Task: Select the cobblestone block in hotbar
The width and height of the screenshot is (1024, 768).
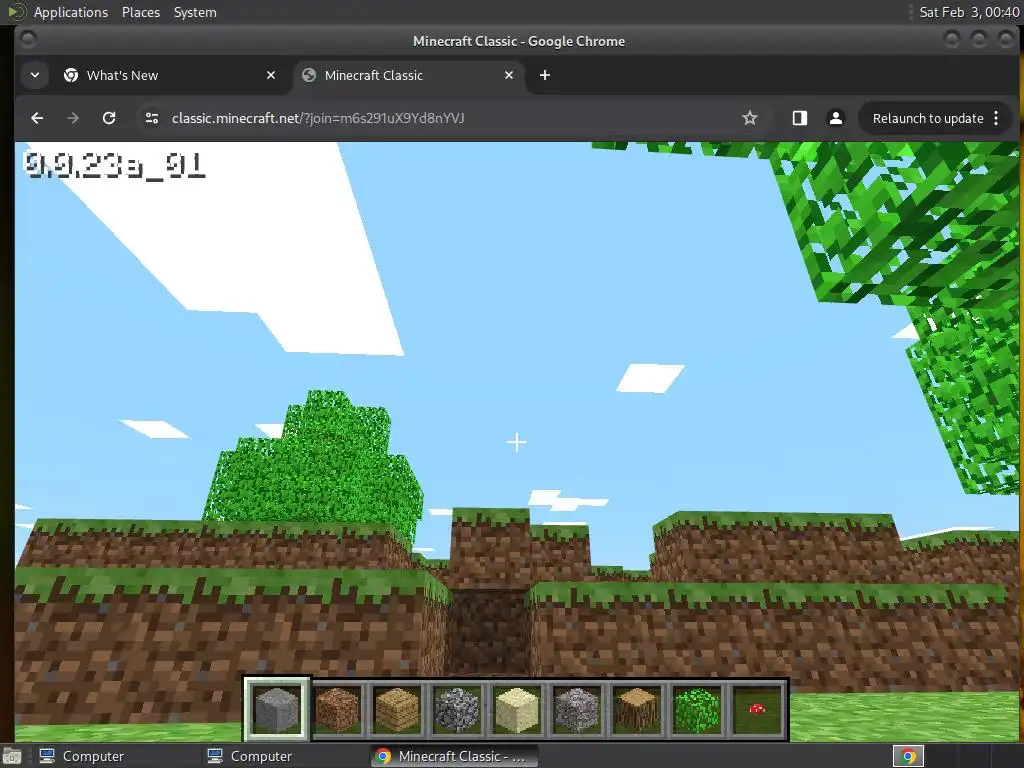Action: coord(457,709)
